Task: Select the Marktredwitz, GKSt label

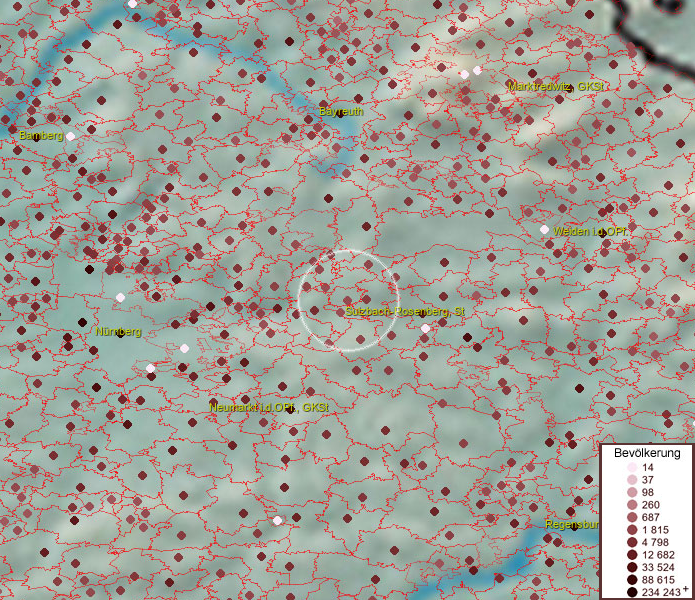Action: coord(556,86)
